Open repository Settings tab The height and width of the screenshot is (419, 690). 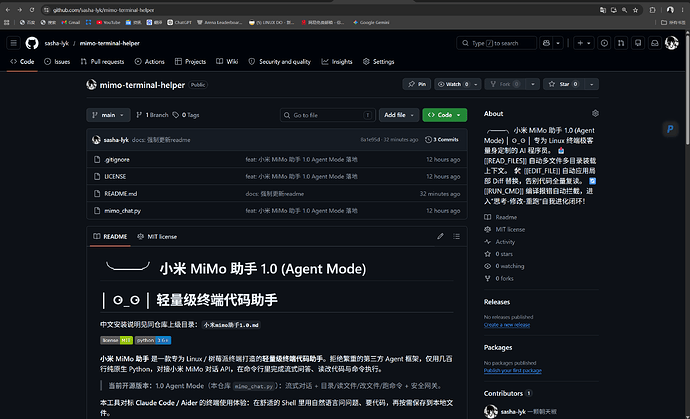(379, 62)
